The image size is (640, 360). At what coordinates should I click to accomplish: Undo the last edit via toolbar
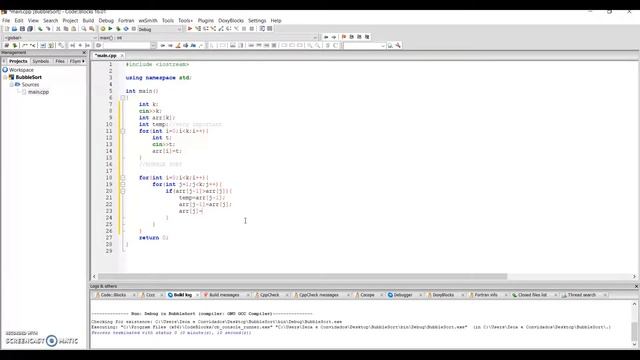pos(40,29)
